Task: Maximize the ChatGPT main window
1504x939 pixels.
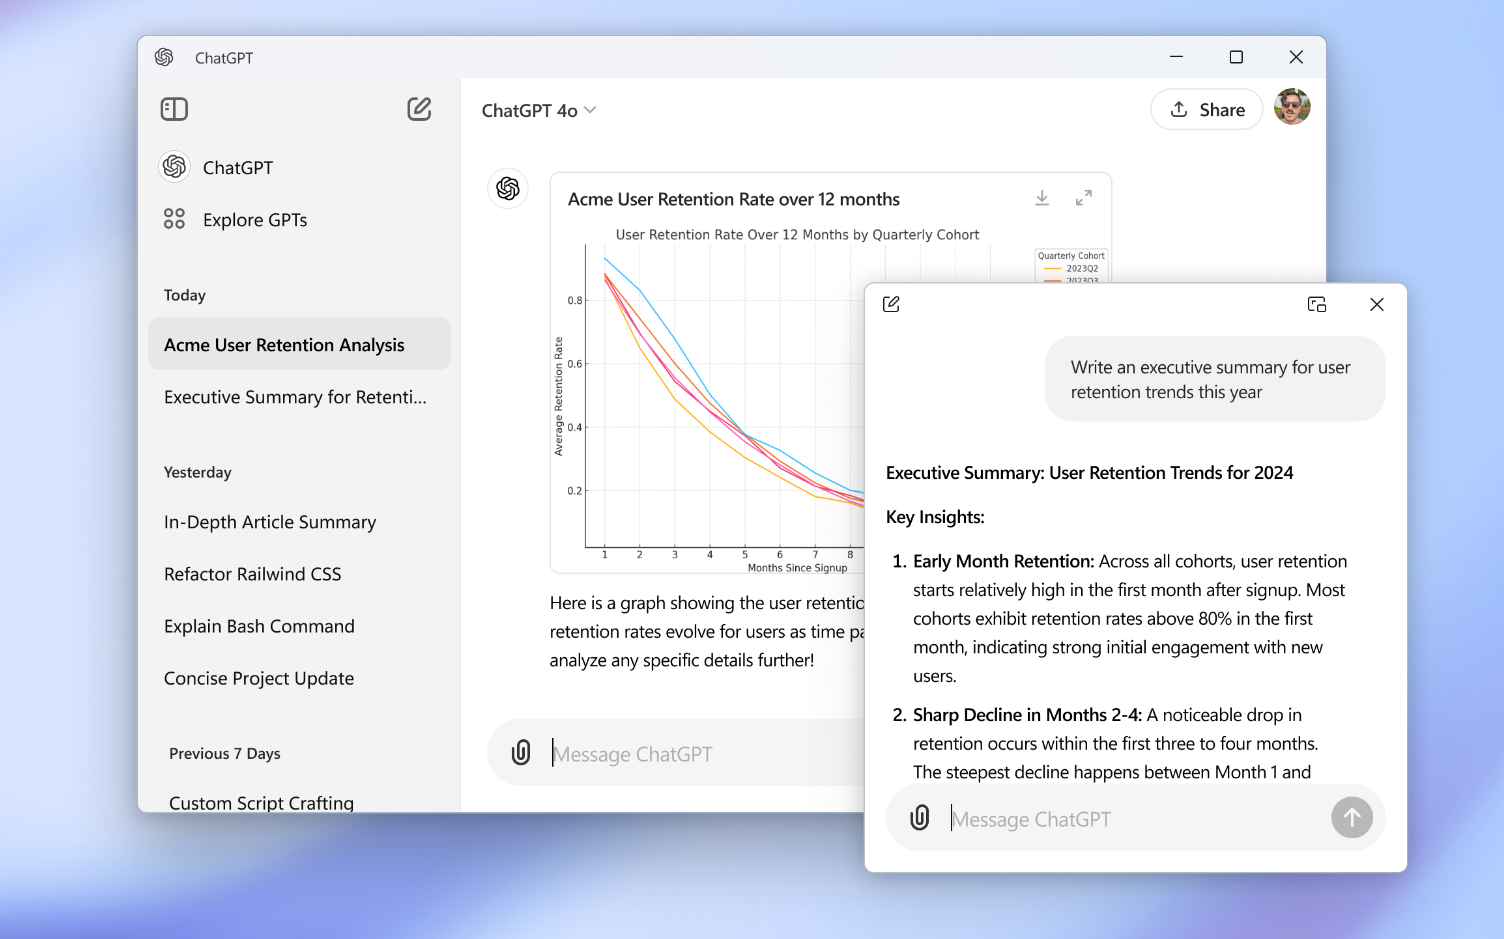Action: pyautogui.click(x=1236, y=57)
